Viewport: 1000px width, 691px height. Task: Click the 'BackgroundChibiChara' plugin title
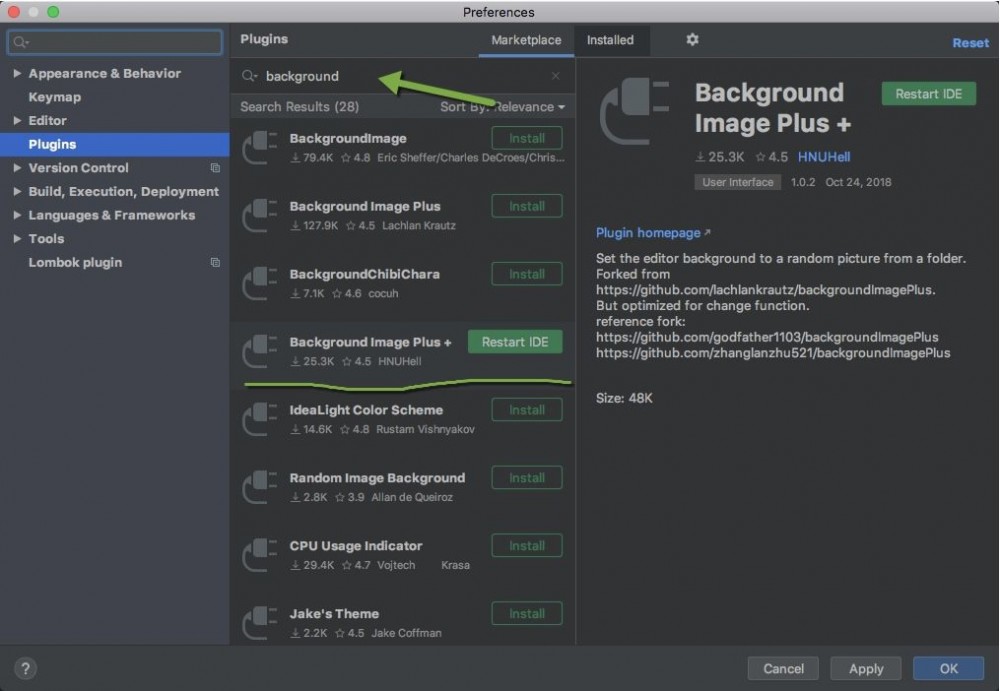(364, 274)
